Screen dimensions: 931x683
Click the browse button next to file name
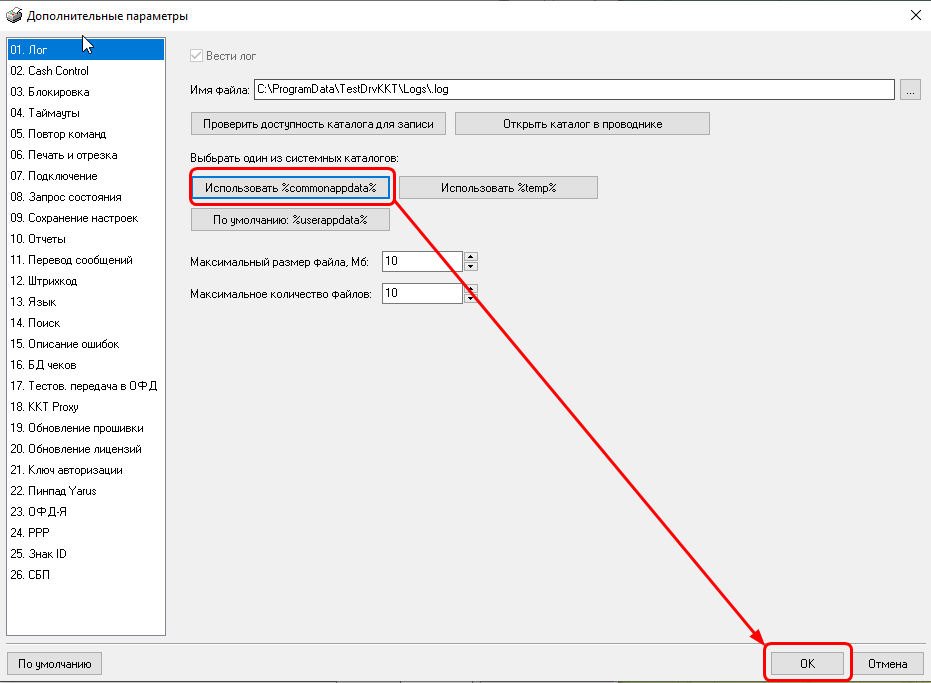[909, 90]
